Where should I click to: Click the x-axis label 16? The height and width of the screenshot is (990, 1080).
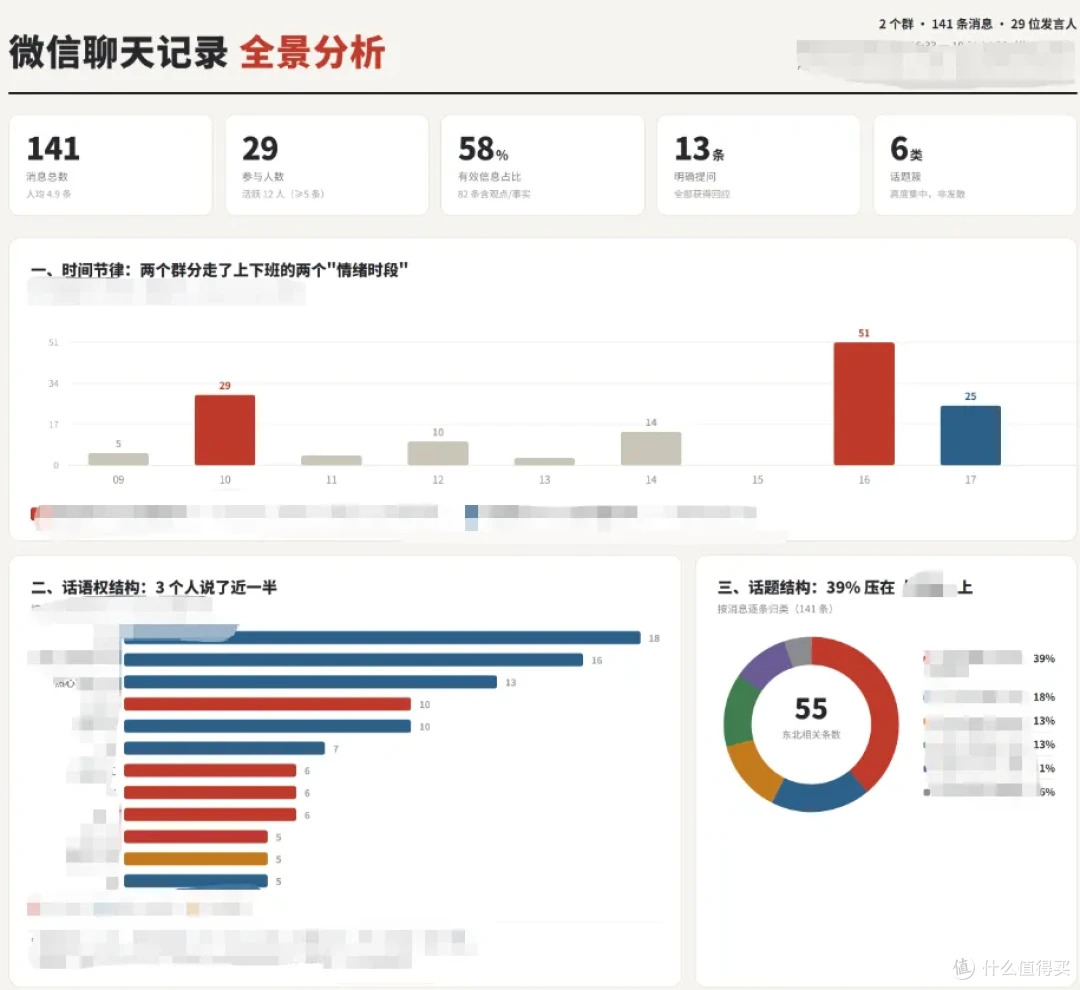point(864,479)
